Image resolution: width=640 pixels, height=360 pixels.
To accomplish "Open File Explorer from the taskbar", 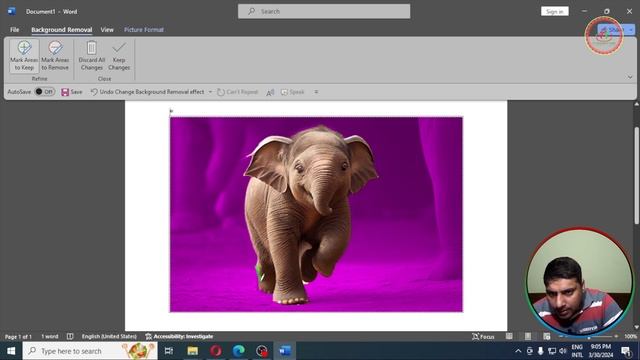I will coord(193,351).
